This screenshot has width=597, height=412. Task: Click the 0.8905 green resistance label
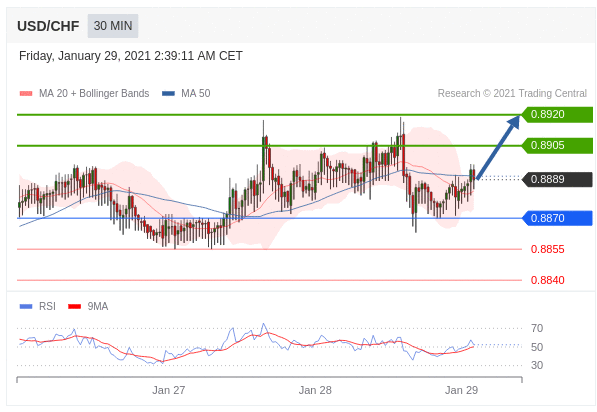click(x=557, y=145)
